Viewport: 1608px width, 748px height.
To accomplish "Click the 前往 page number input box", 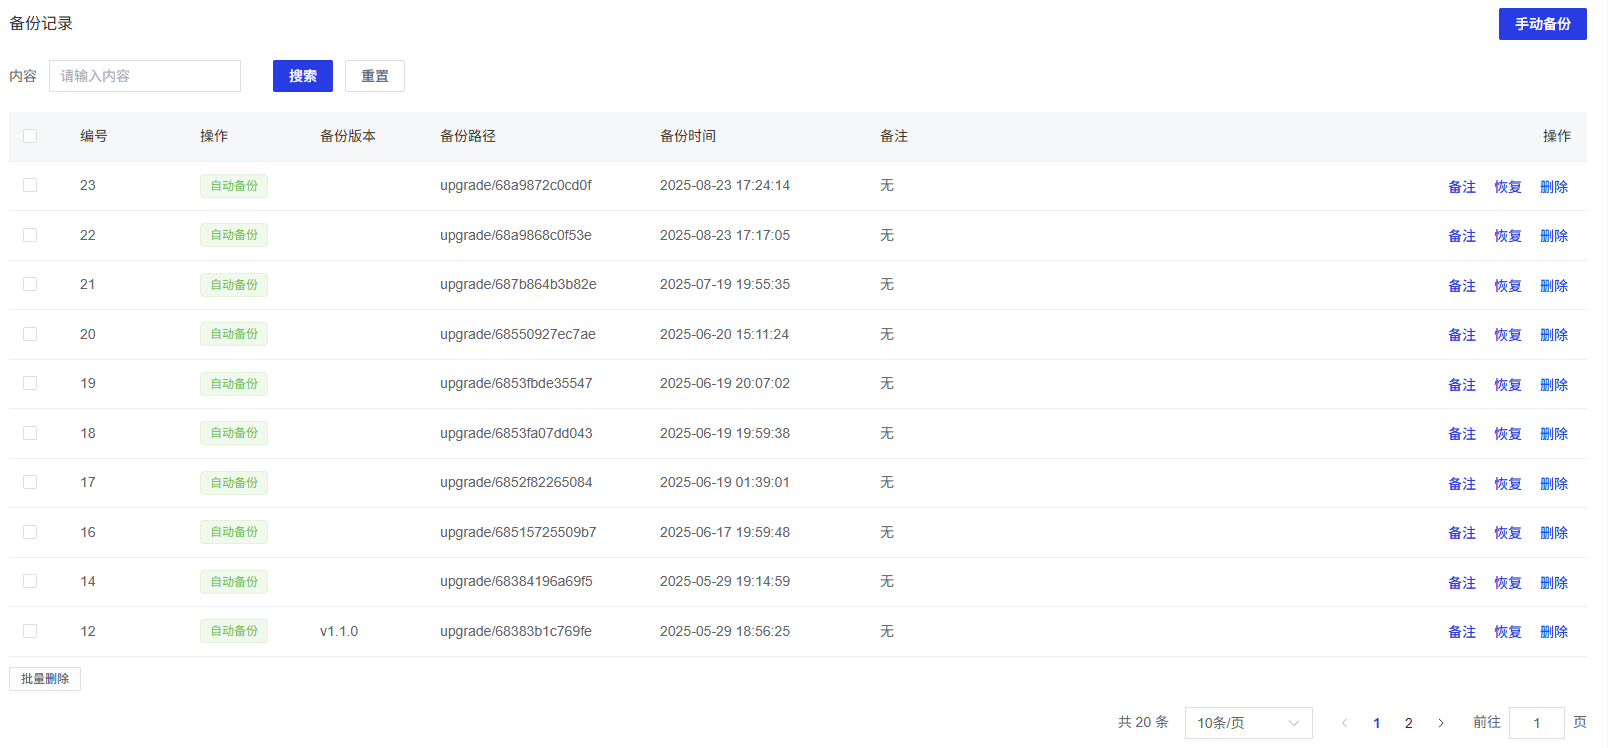I will 1535,723.
